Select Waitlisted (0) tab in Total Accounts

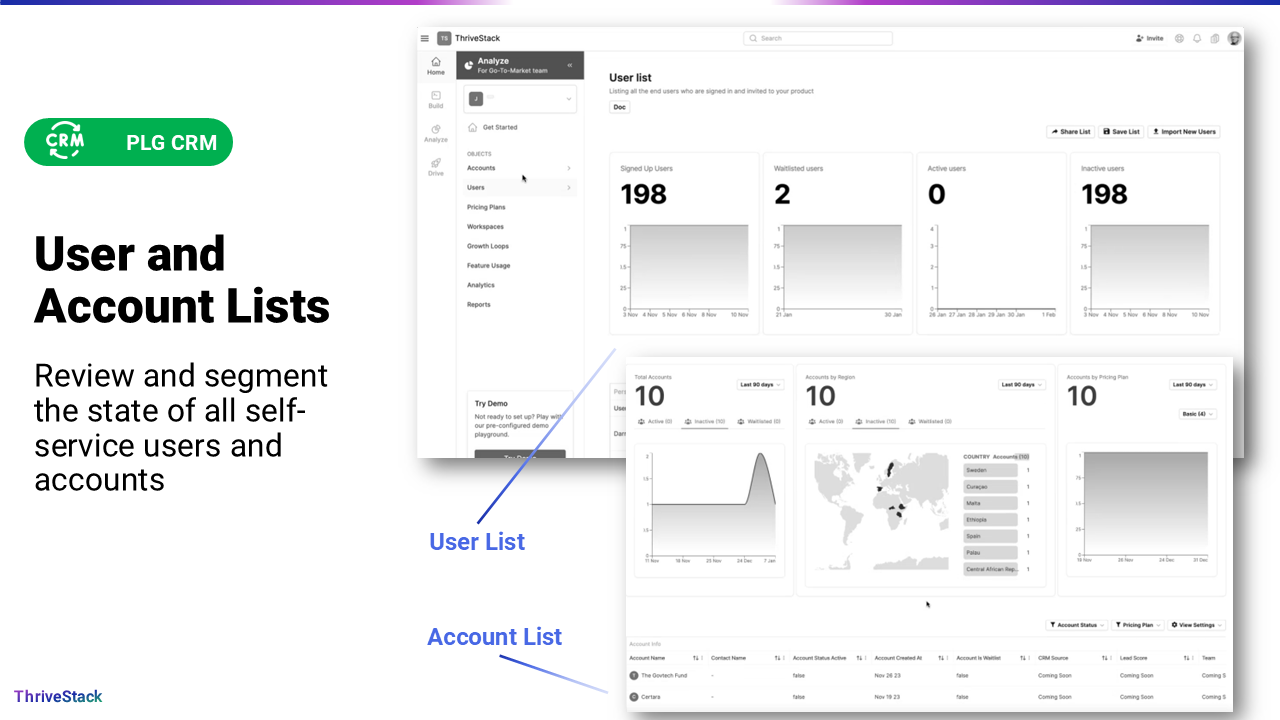point(759,422)
